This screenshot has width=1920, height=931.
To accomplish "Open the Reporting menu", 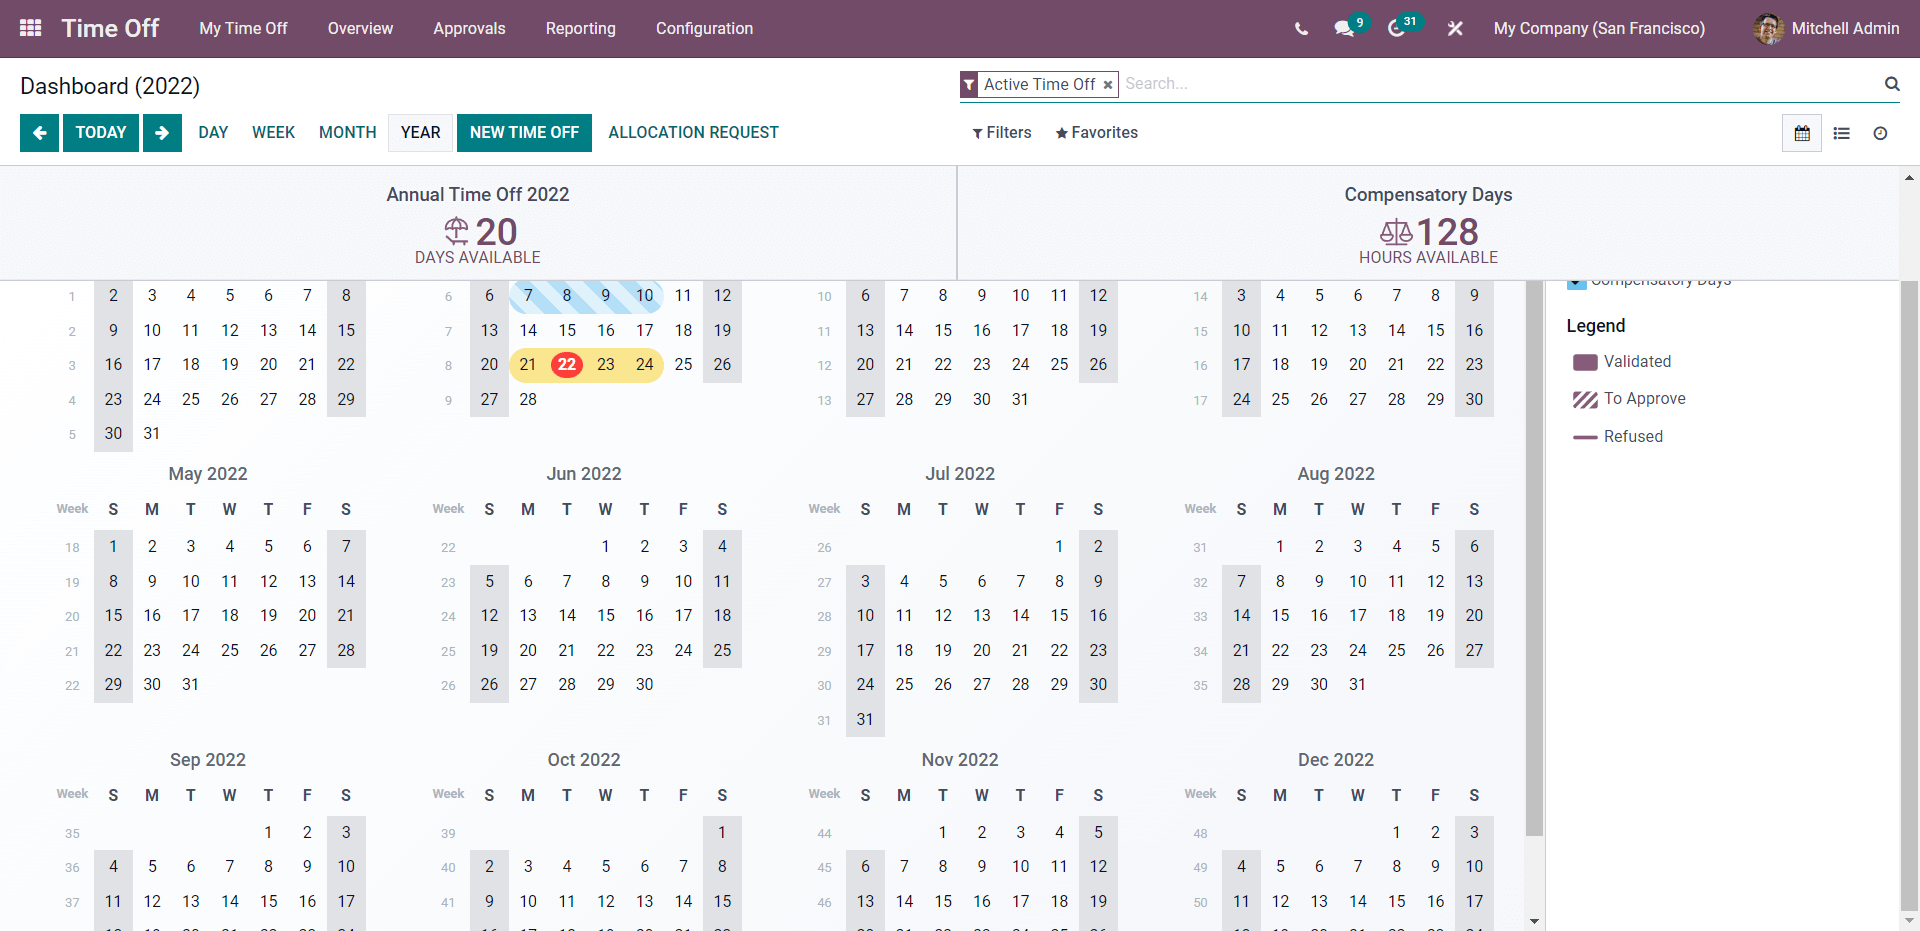I will pyautogui.click(x=580, y=28).
